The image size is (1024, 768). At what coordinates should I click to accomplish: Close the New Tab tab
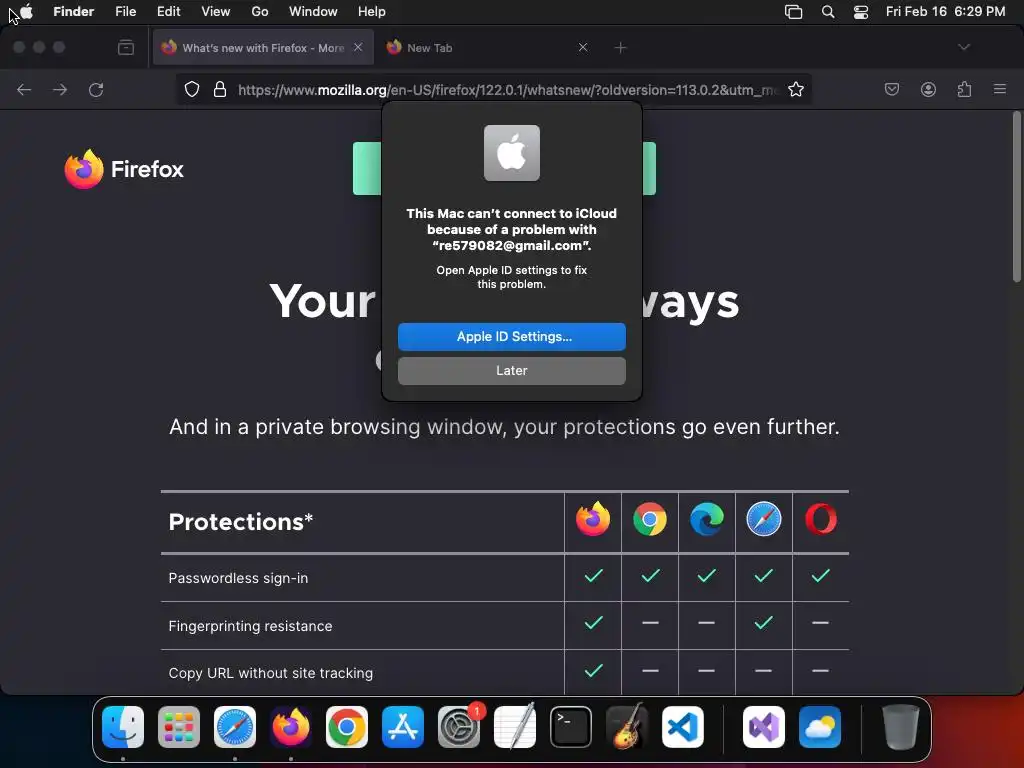pos(583,47)
